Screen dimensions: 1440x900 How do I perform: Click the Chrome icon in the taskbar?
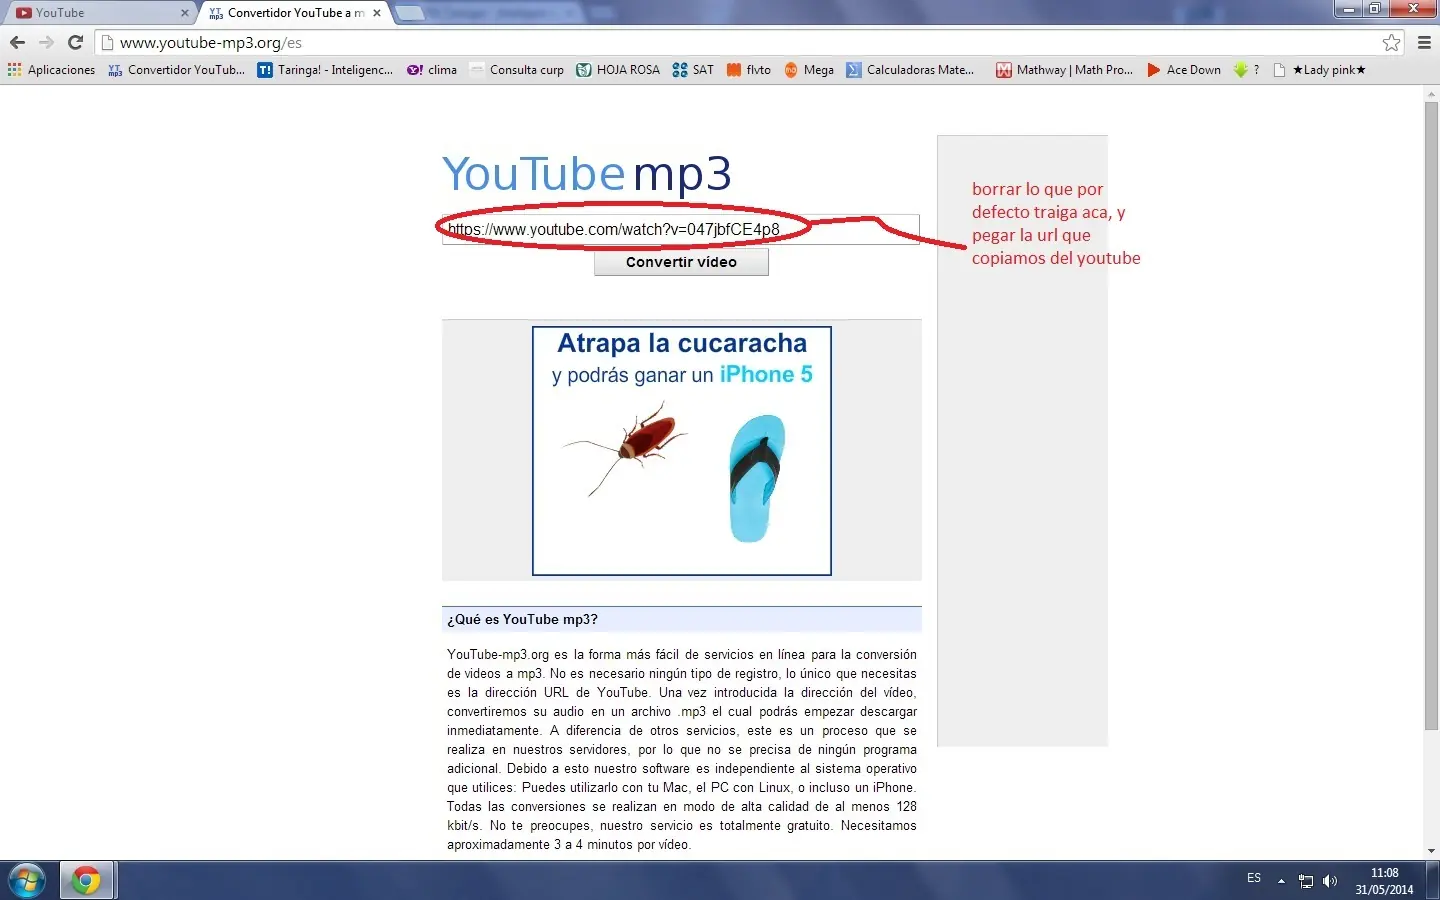click(x=87, y=881)
